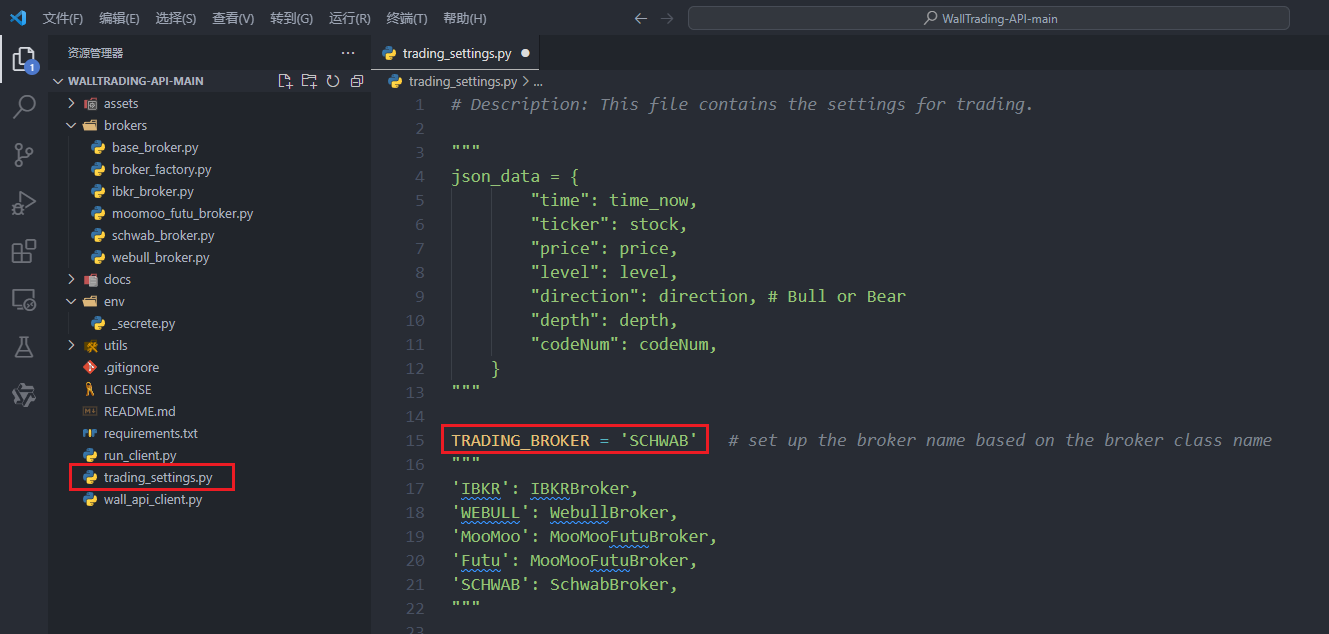1329x634 pixels.
Task: Open the Search view in activity bar
Action: tap(24, 107)
